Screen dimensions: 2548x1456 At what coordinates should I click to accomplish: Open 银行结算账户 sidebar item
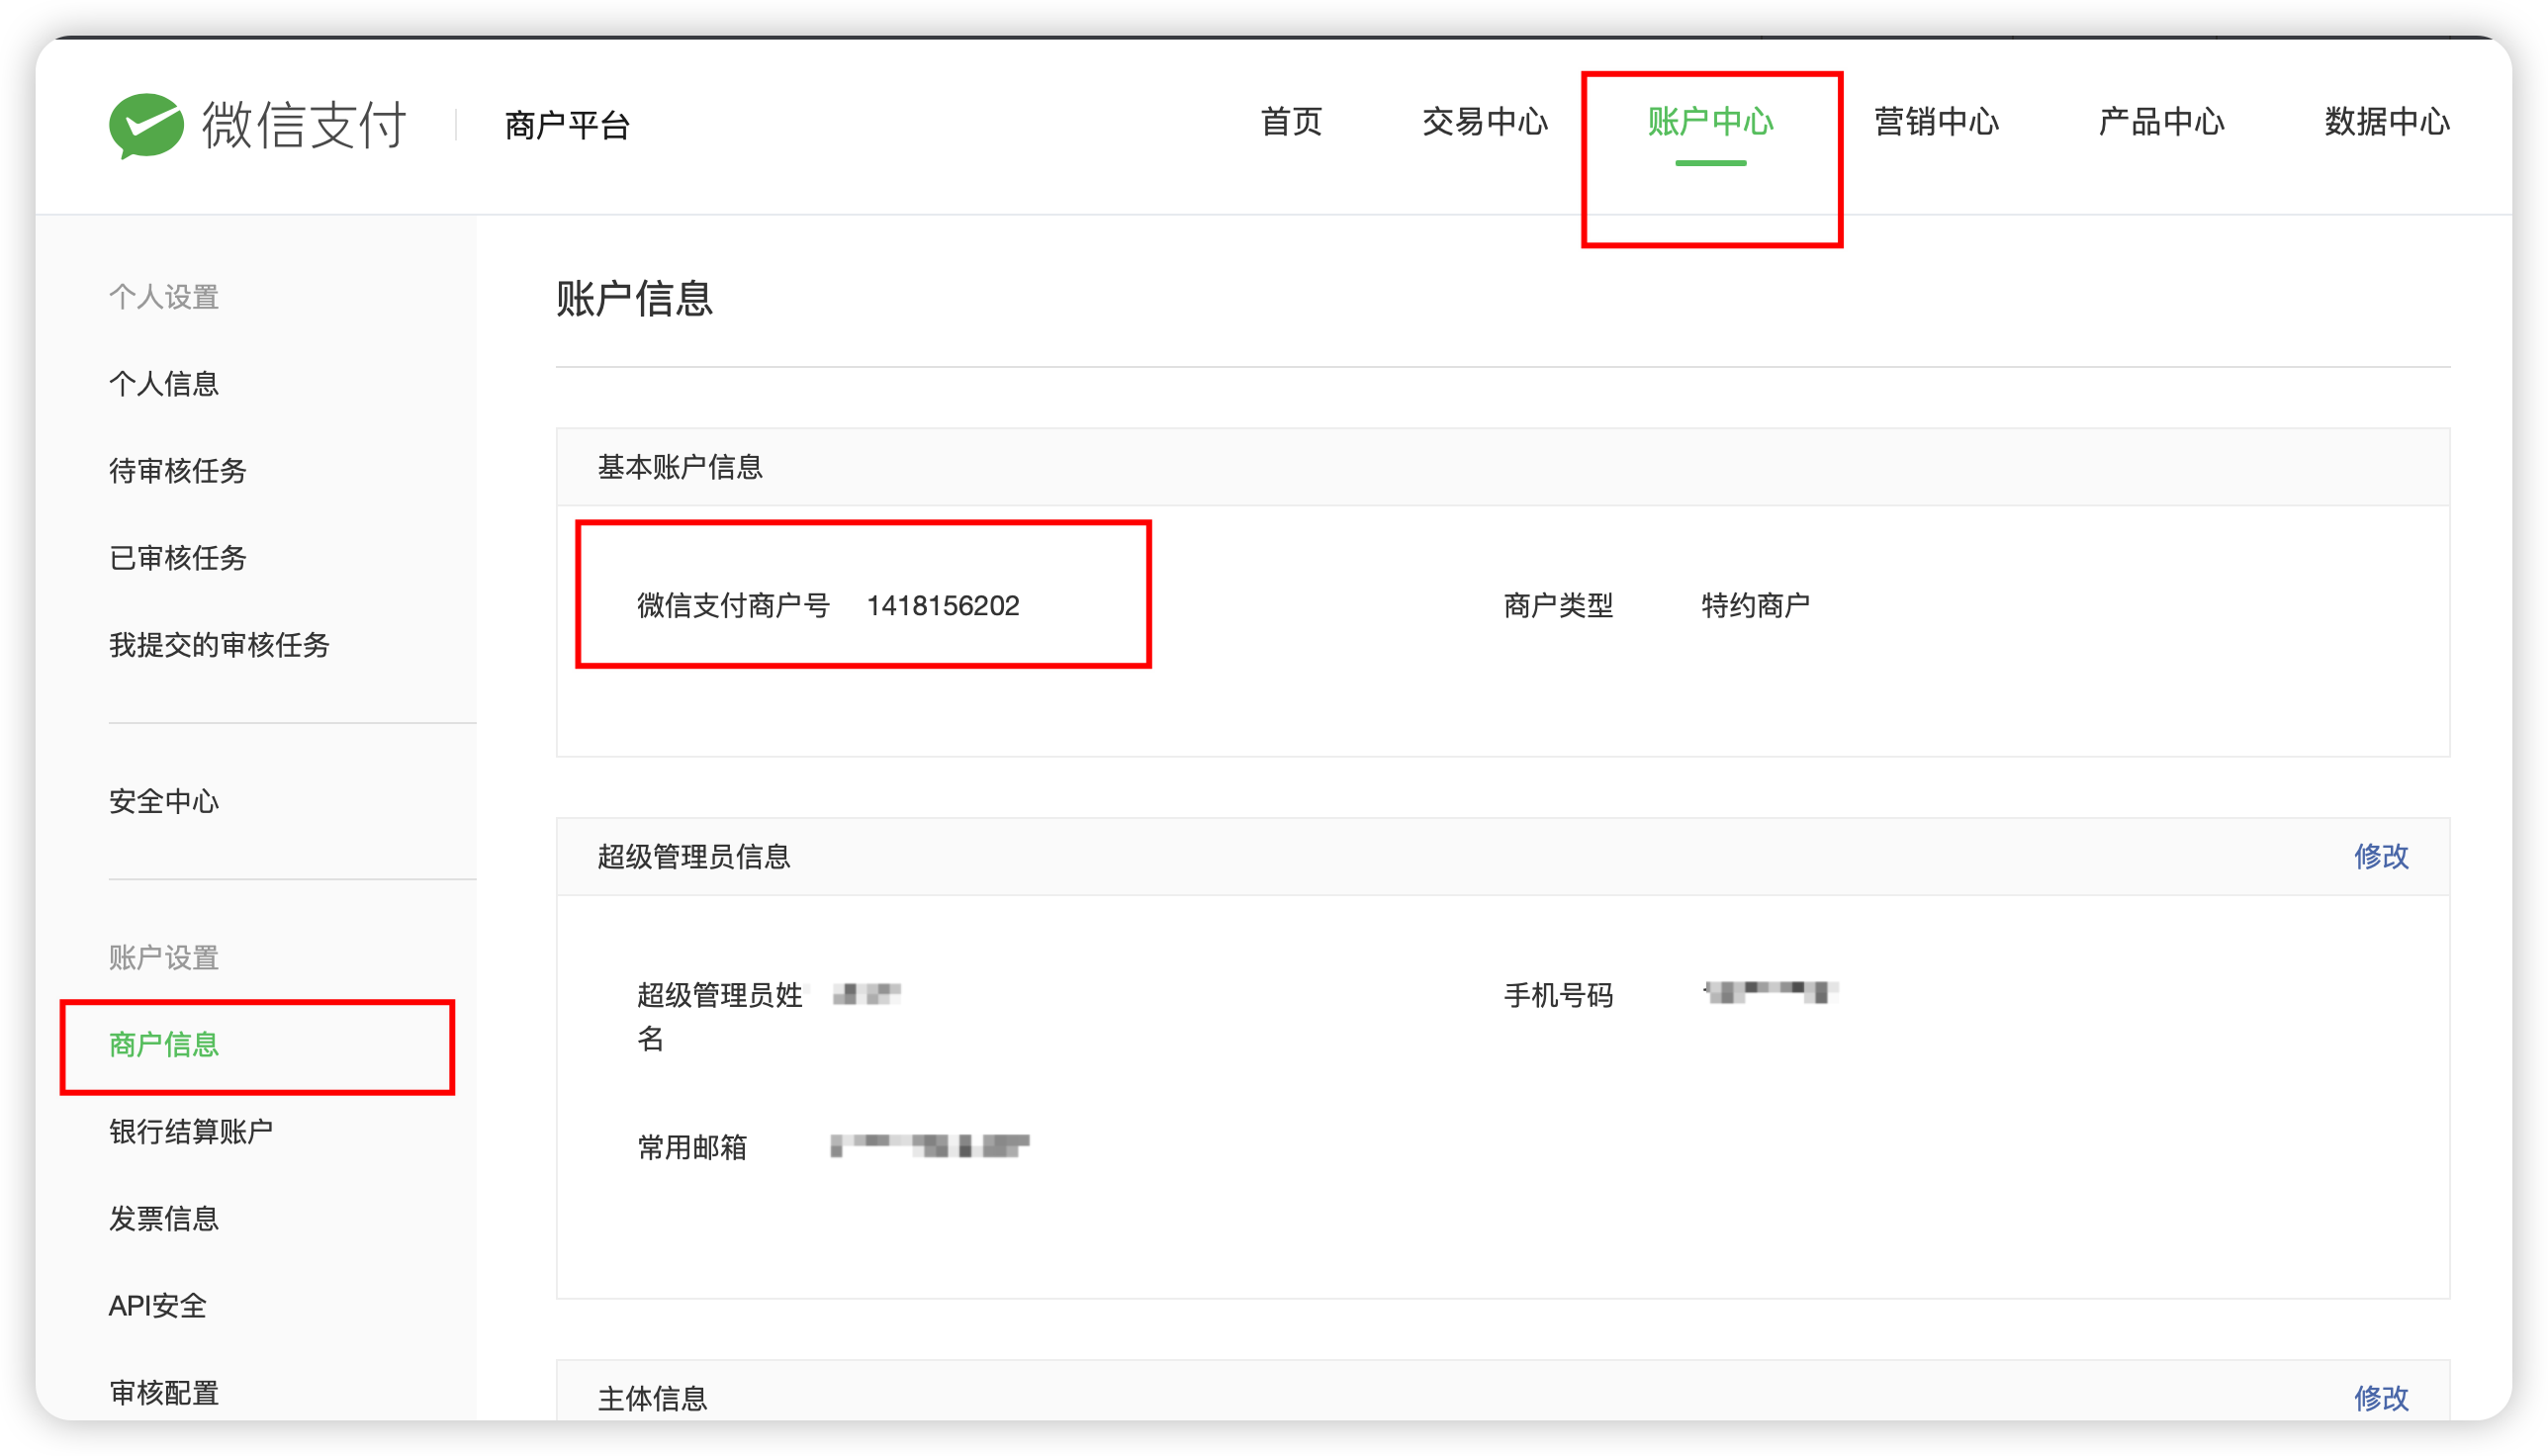191,1132
